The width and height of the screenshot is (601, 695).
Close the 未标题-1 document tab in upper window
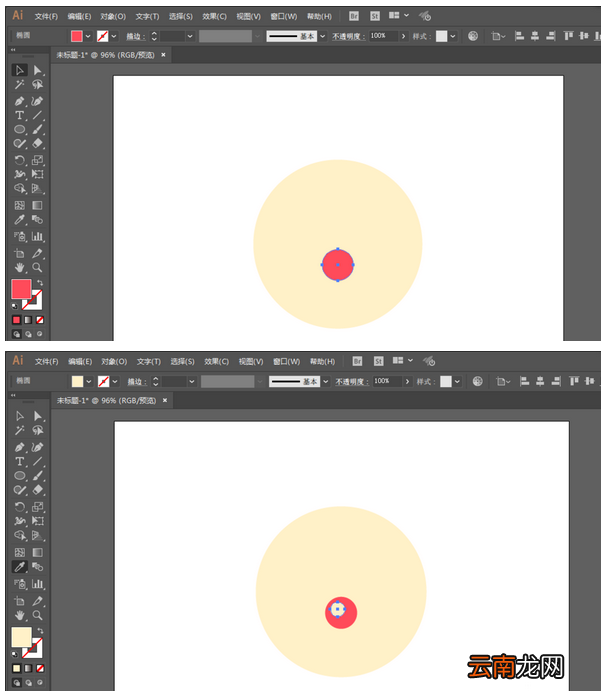(163, 55)
